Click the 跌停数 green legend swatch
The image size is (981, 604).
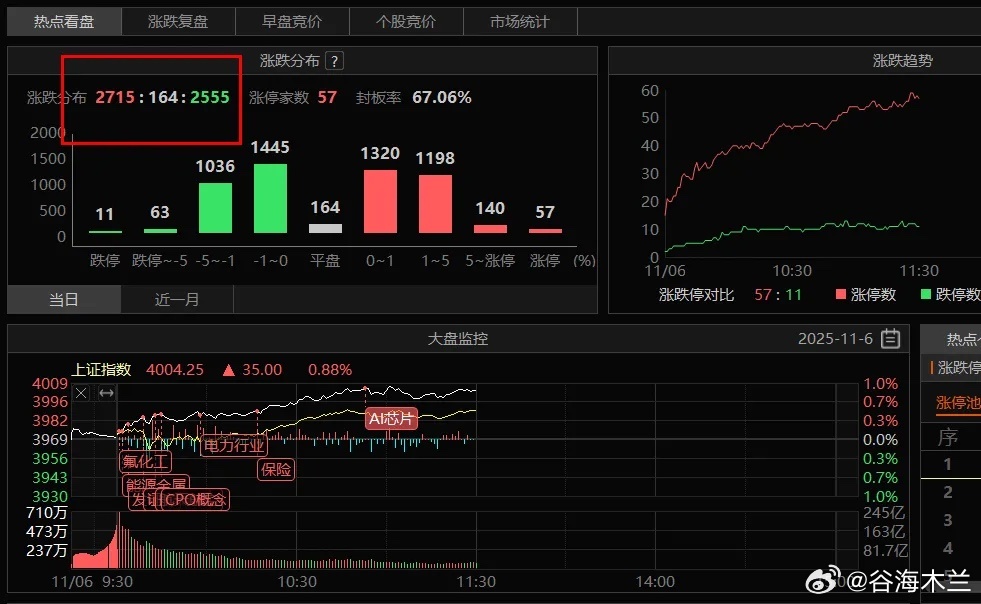[x=926, y=294]
